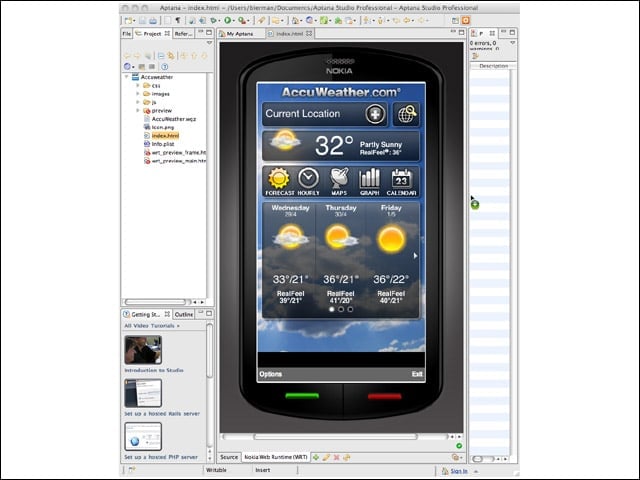Expand the preview folder

(138, 111)
